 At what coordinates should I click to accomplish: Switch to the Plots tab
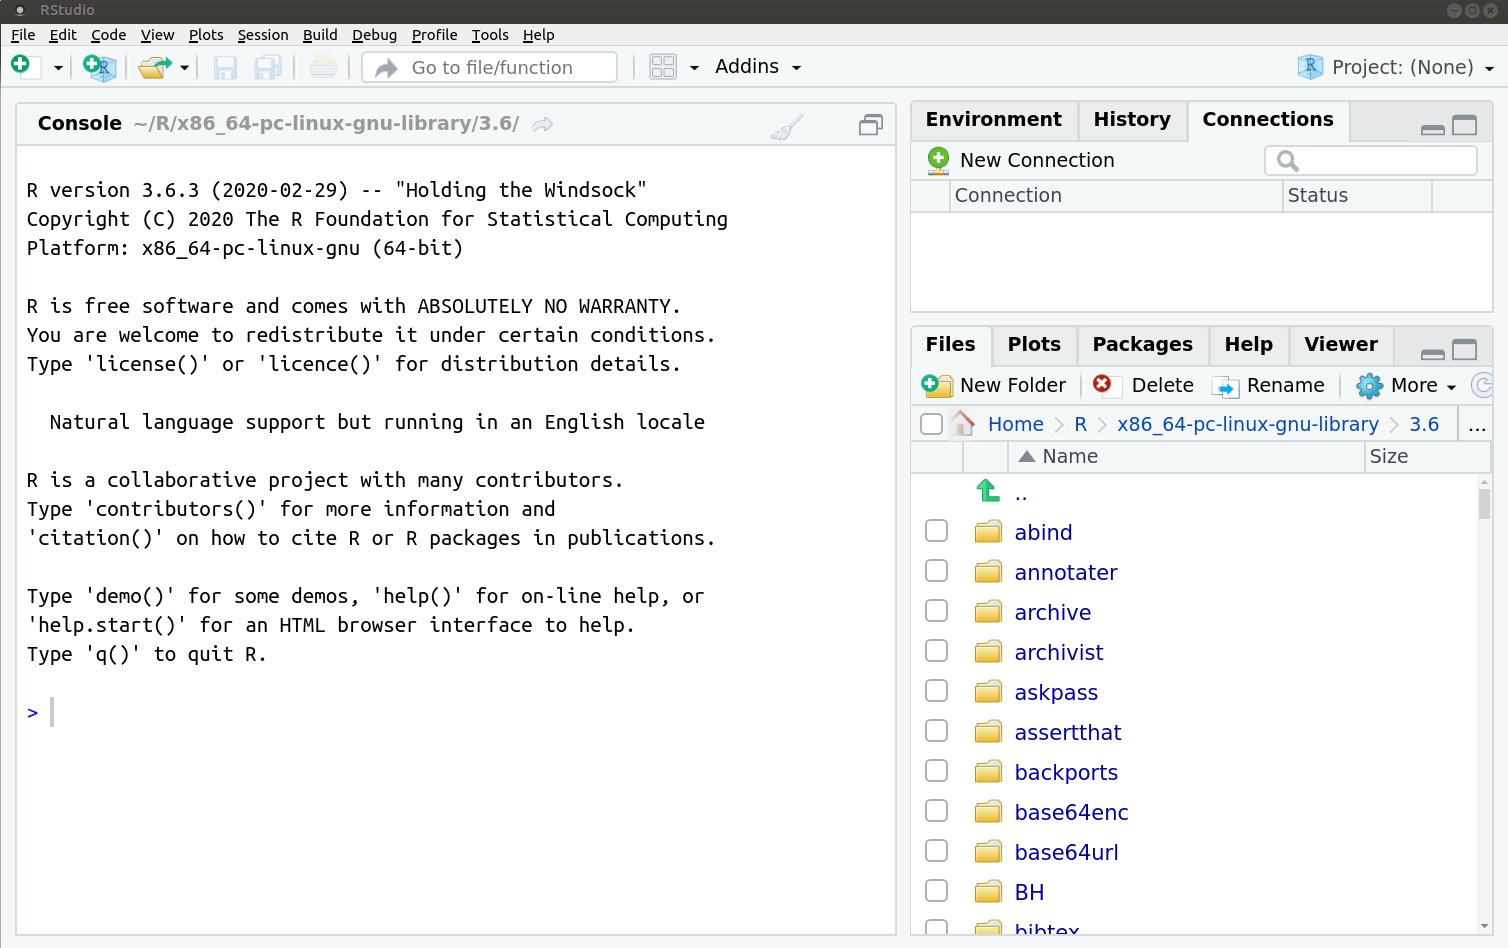pos(1034,344)
